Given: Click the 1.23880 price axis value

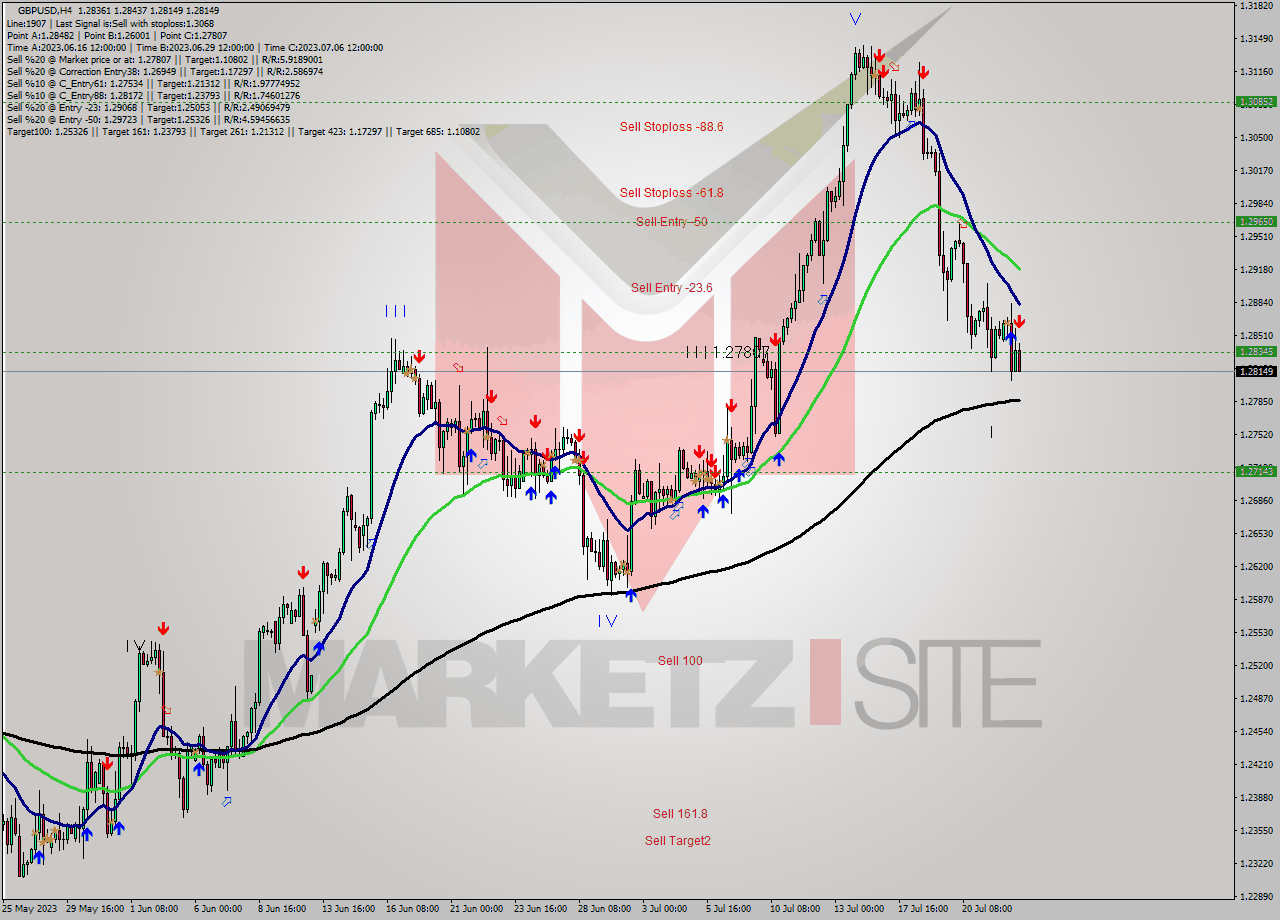Looking at the screenshot, I should 1255,798.
